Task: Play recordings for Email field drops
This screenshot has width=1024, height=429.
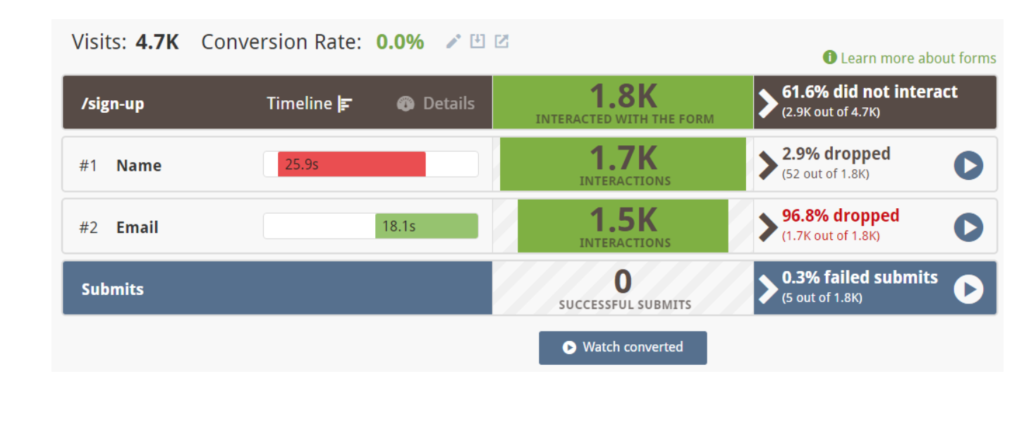Action: 968,227
